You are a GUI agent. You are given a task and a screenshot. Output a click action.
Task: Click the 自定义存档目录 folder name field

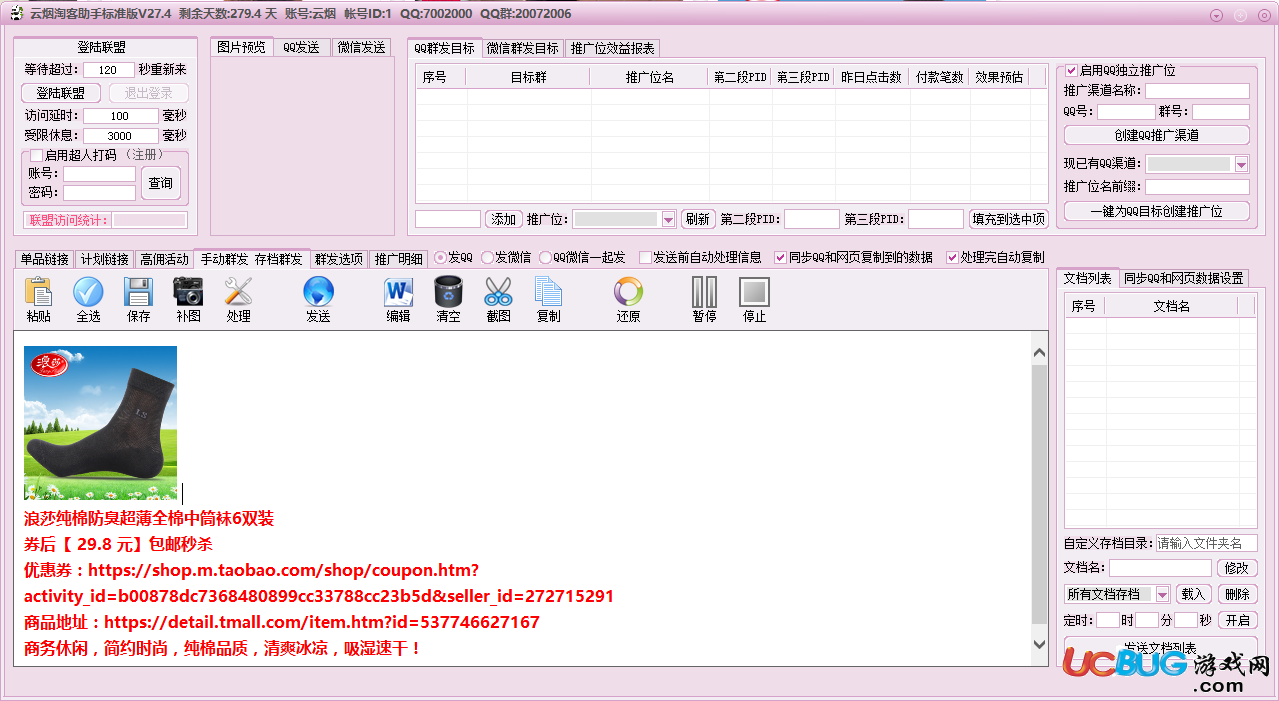click(x=1206, y=543)
